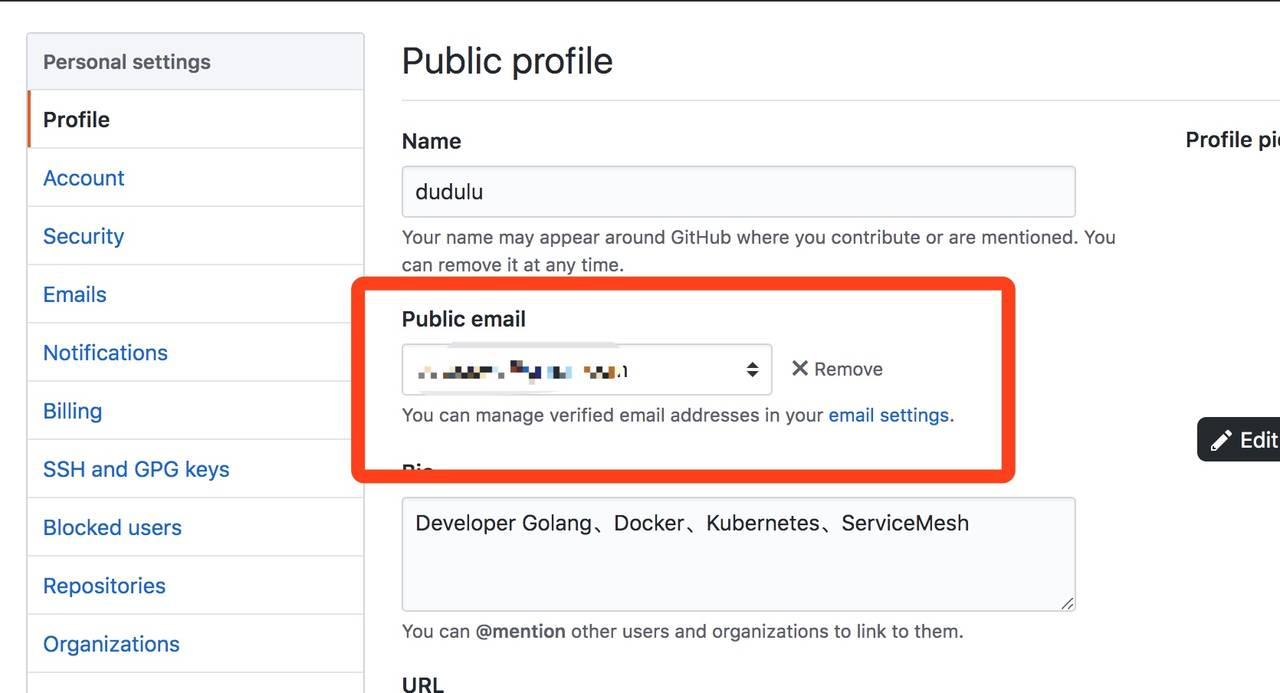Image resolution: width=1280 pixels, height=693 pixels.
Task: Click the Public email selector arrows
Action: (752, 370)
